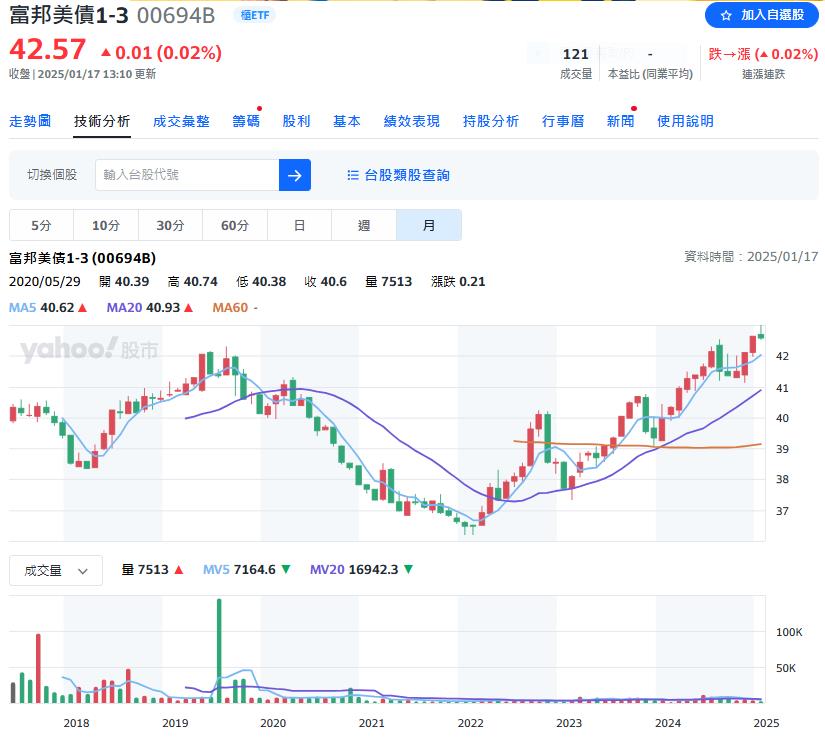Click the 量 7513 value in chart header
This screenshot has width=825, height=744.
389,281
